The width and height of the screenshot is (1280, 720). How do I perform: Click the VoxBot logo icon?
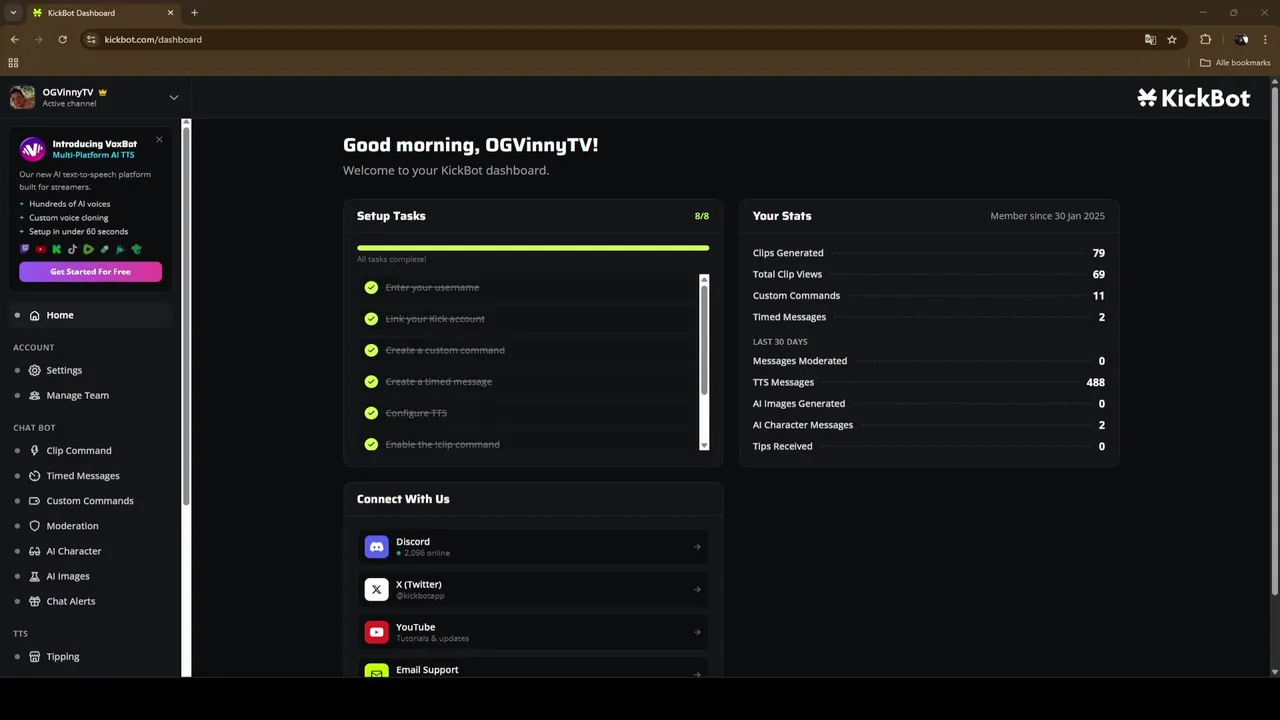[x=33, y=149]
